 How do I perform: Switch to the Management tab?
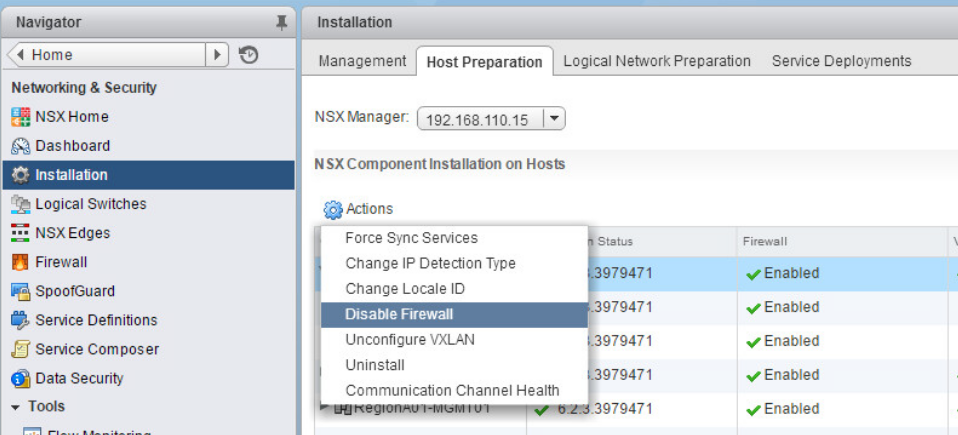[362, 61]
